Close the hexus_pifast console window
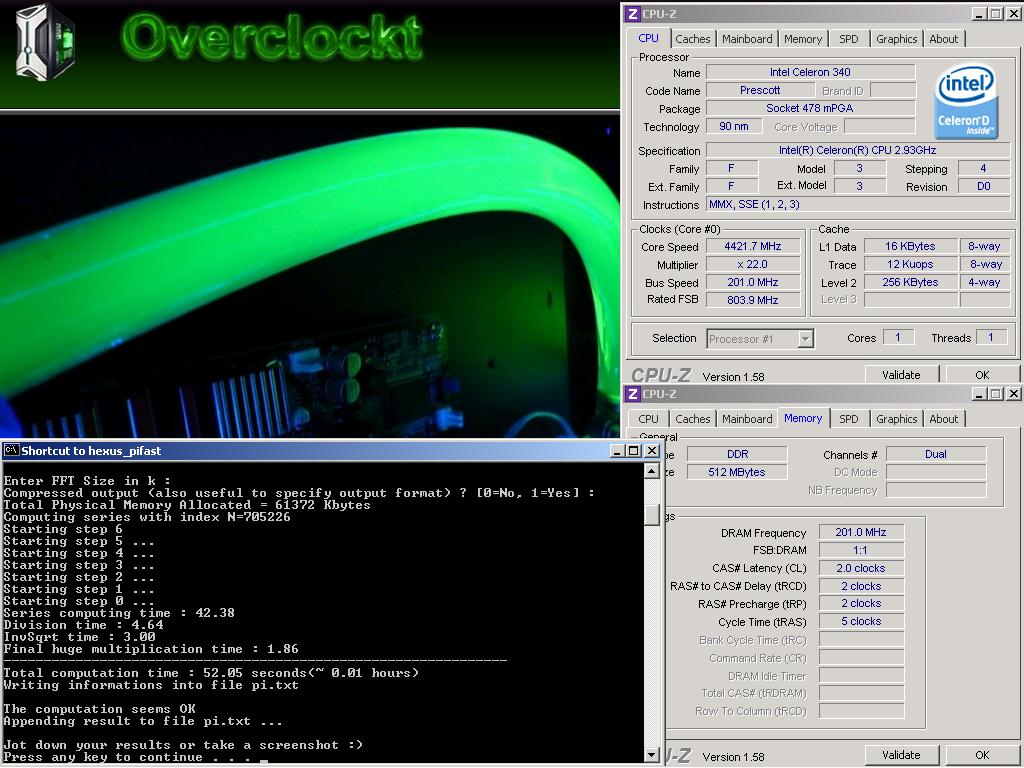 tap(652, 451)
